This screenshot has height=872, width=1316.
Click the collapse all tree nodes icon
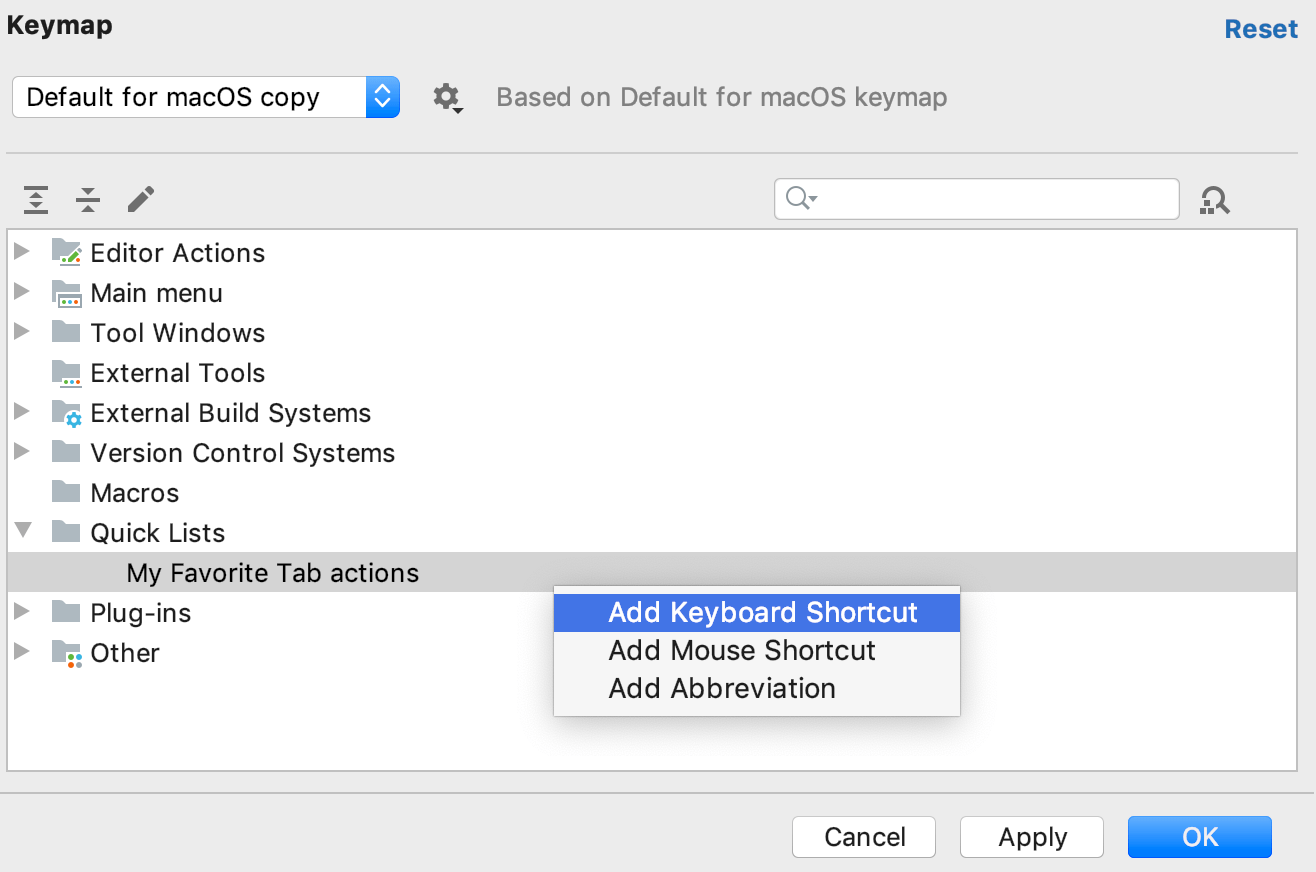click(88, 200)
